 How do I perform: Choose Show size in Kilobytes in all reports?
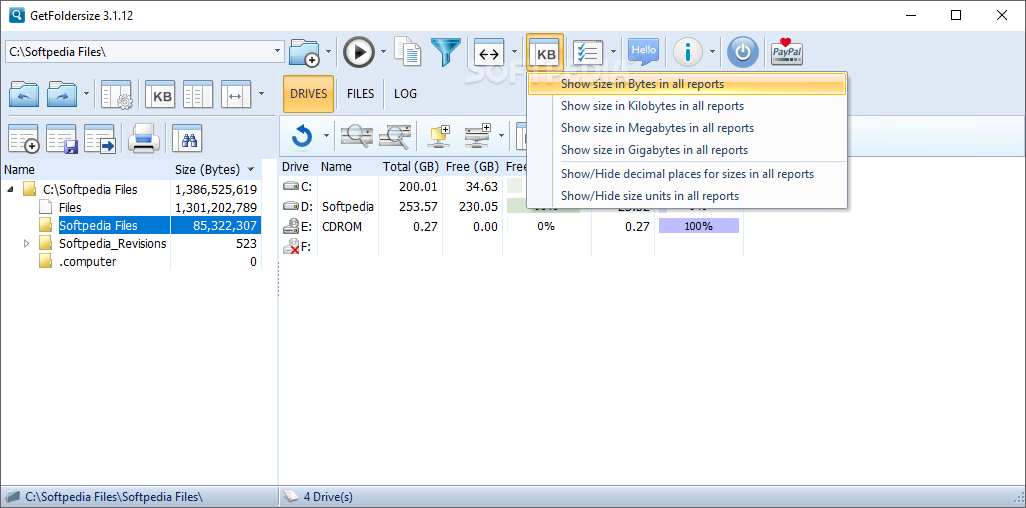coord(686,106)
